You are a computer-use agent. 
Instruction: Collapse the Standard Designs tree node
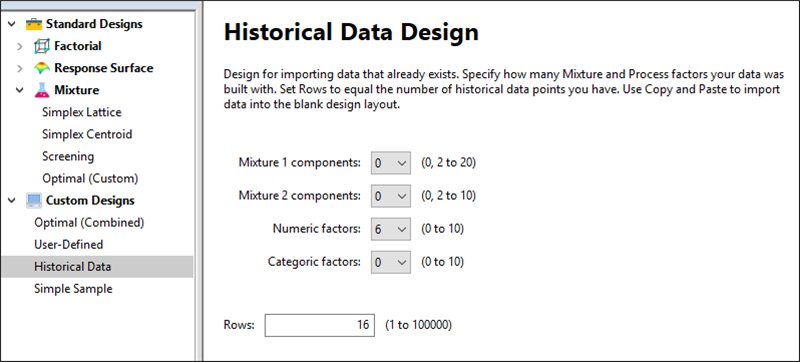coord(12,24)
